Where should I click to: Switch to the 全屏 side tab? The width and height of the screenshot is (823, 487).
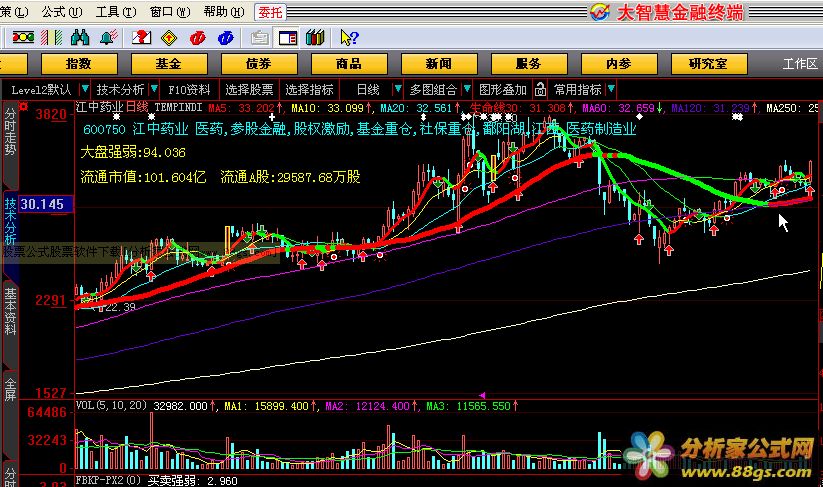[x=10, y=389]
